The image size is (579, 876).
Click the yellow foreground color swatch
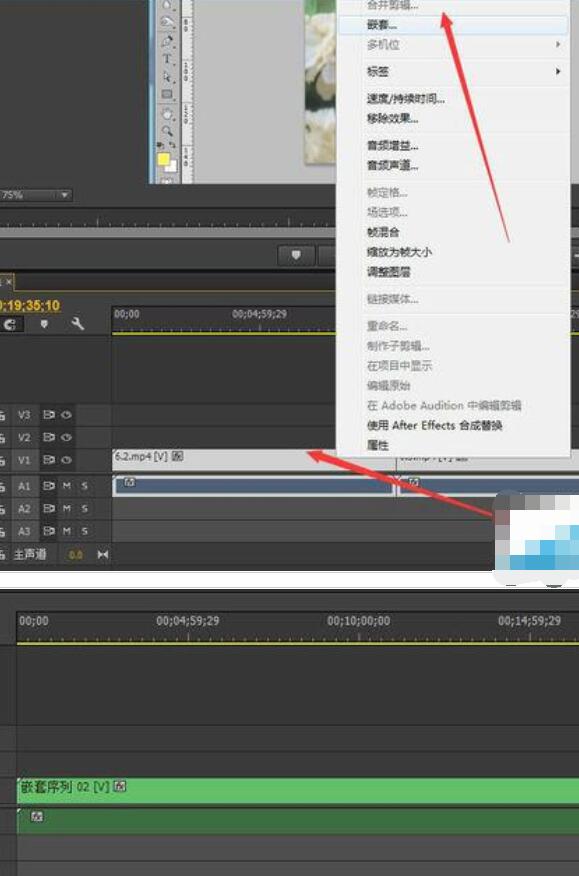[163, 159]
